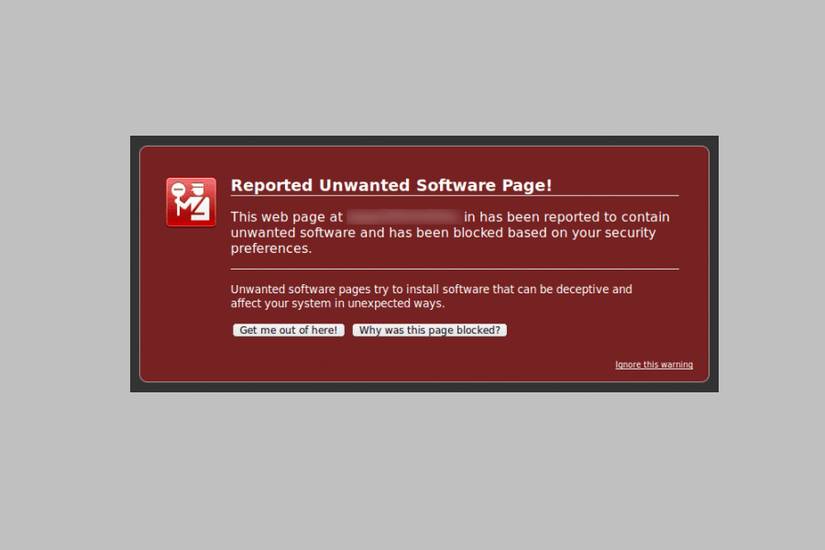The image size is (825, 550).
Task: Click the word 'preferences.' ending the first paragraph
Action: 271,248
